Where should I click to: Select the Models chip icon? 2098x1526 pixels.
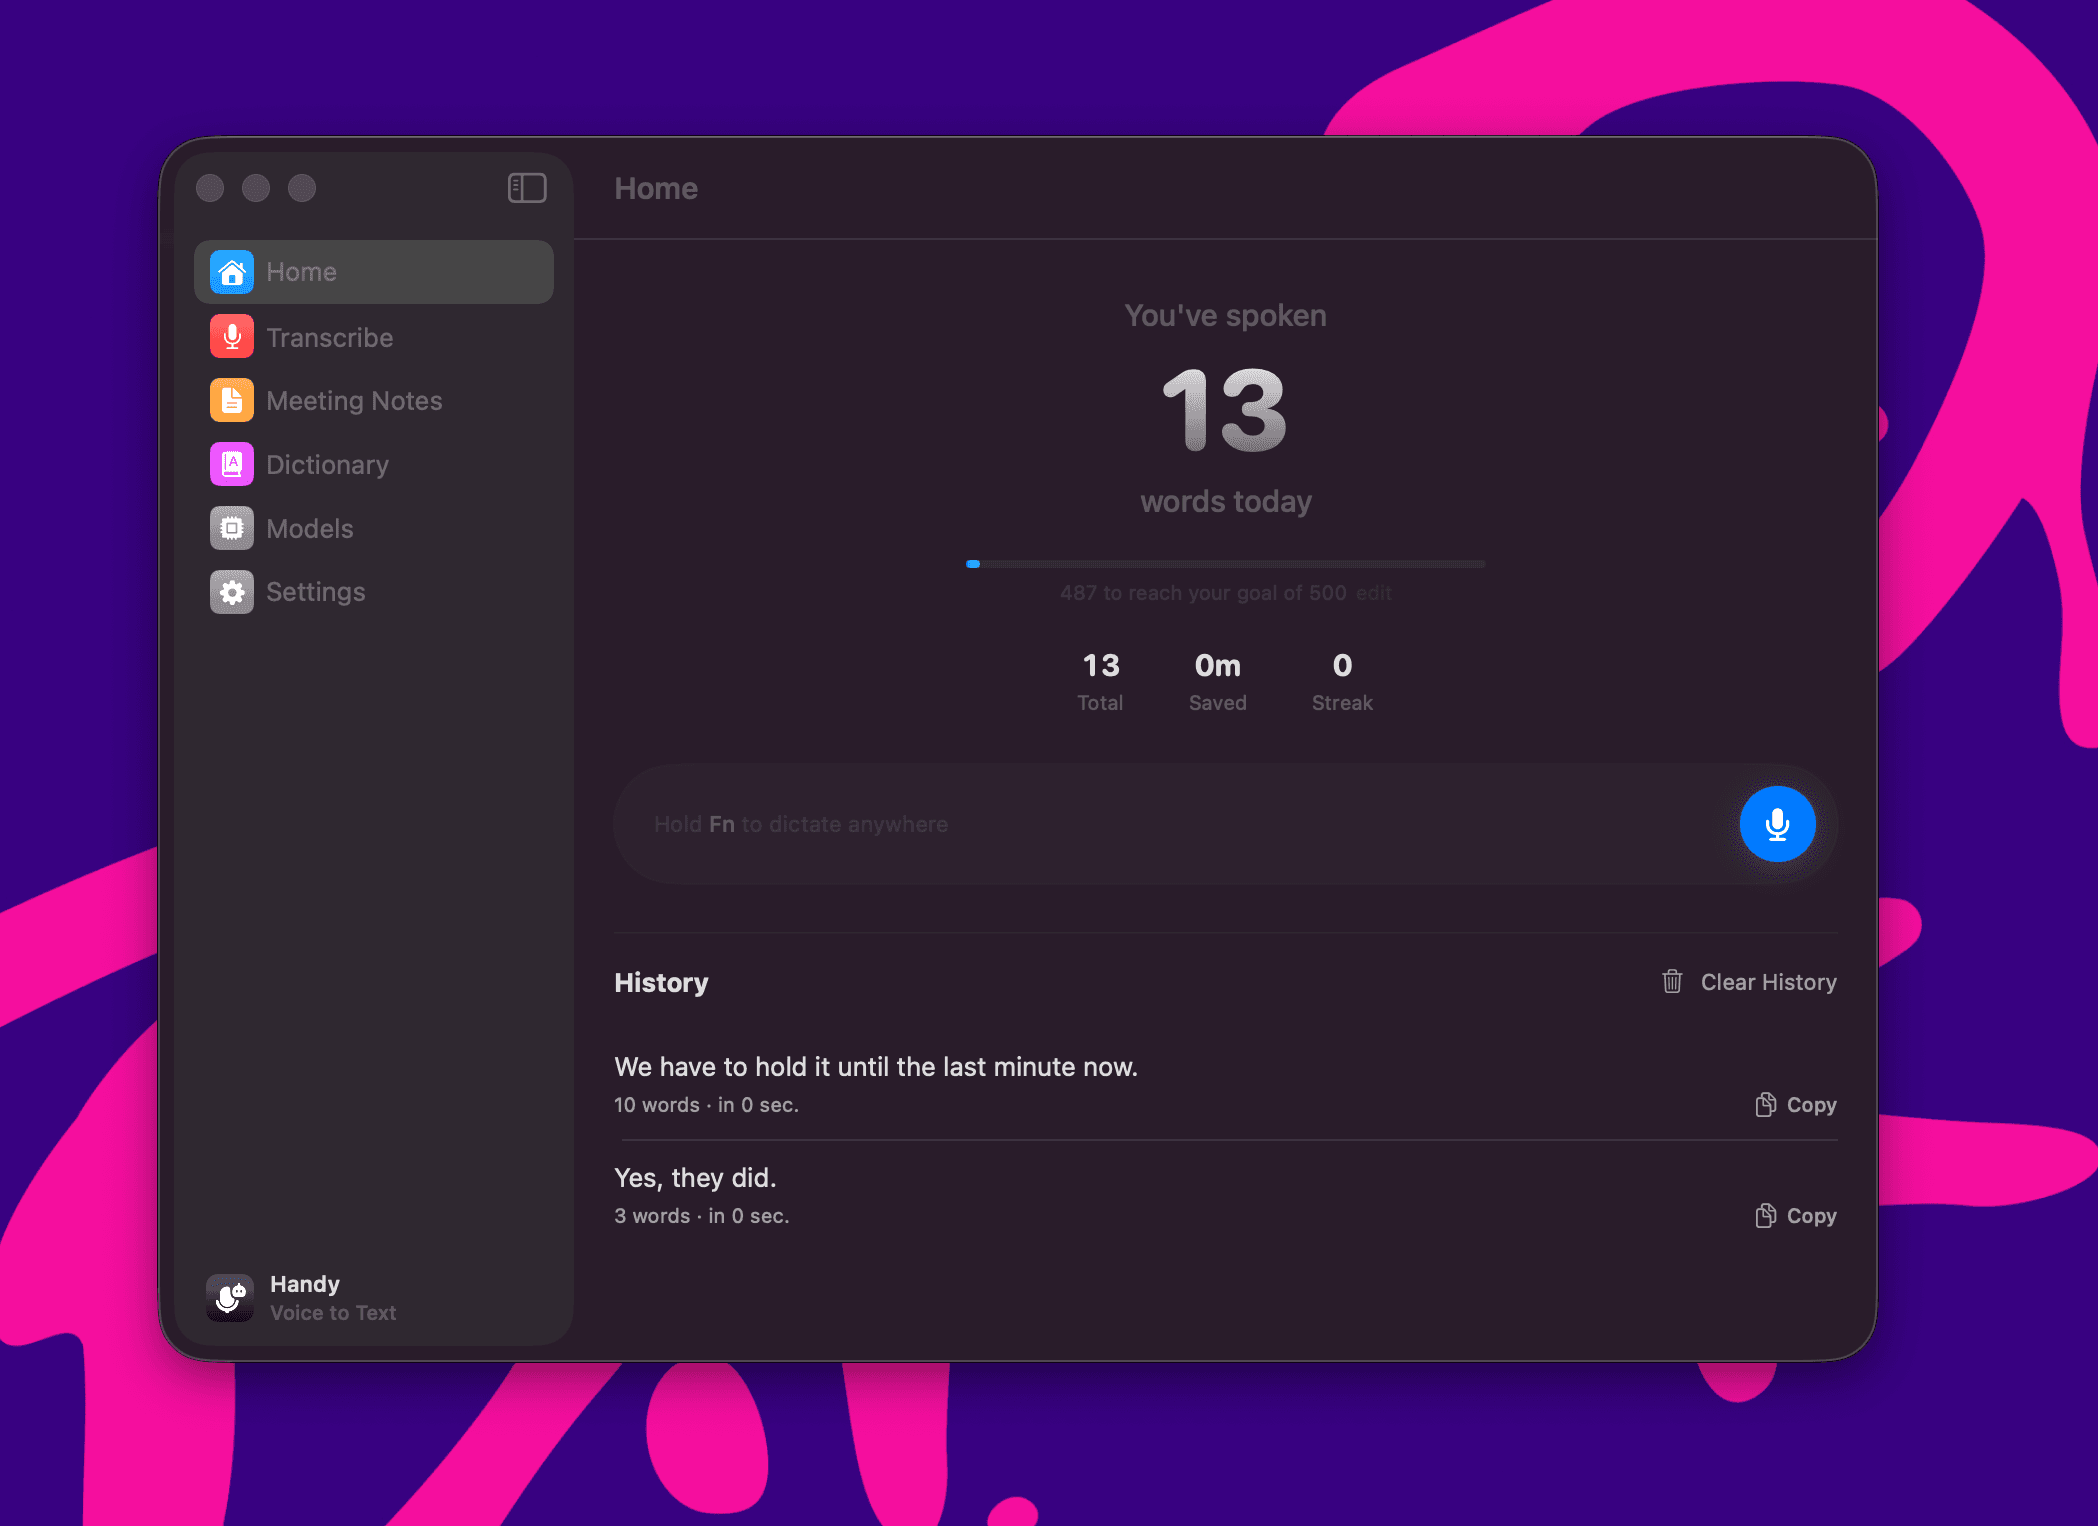(x=232, y=528)
